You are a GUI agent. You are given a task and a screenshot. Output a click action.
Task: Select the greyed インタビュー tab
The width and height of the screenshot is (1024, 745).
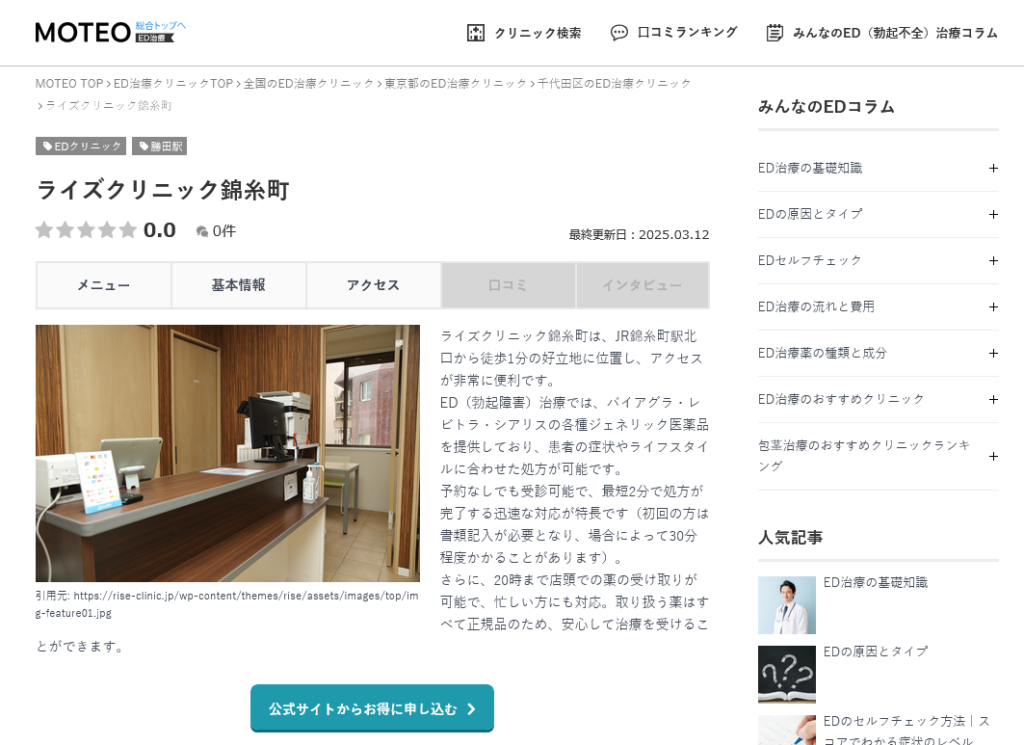(x=642, y=285)
